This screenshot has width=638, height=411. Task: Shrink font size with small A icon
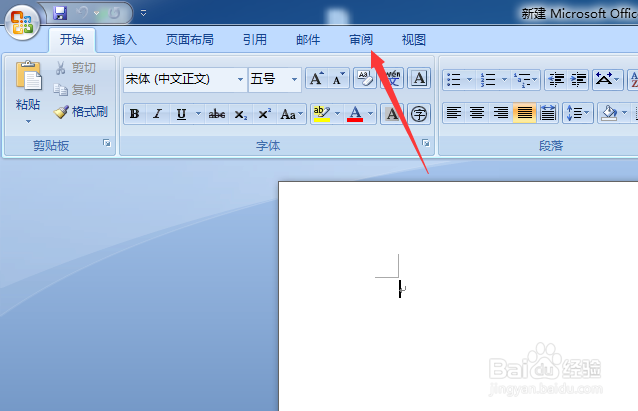339,79
